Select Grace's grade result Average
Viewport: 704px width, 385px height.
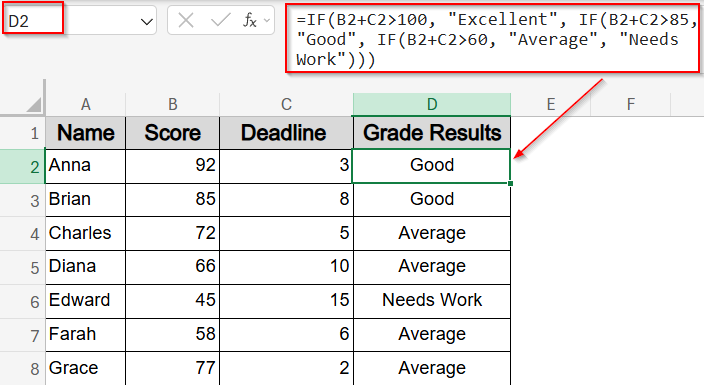(x=431, y=368)
